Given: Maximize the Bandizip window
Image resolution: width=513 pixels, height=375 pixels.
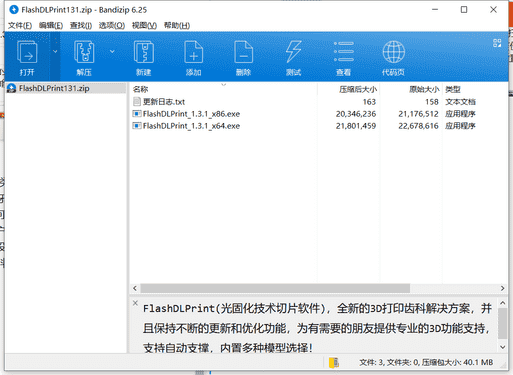Looking at the screenshot, I should (464, 10).
